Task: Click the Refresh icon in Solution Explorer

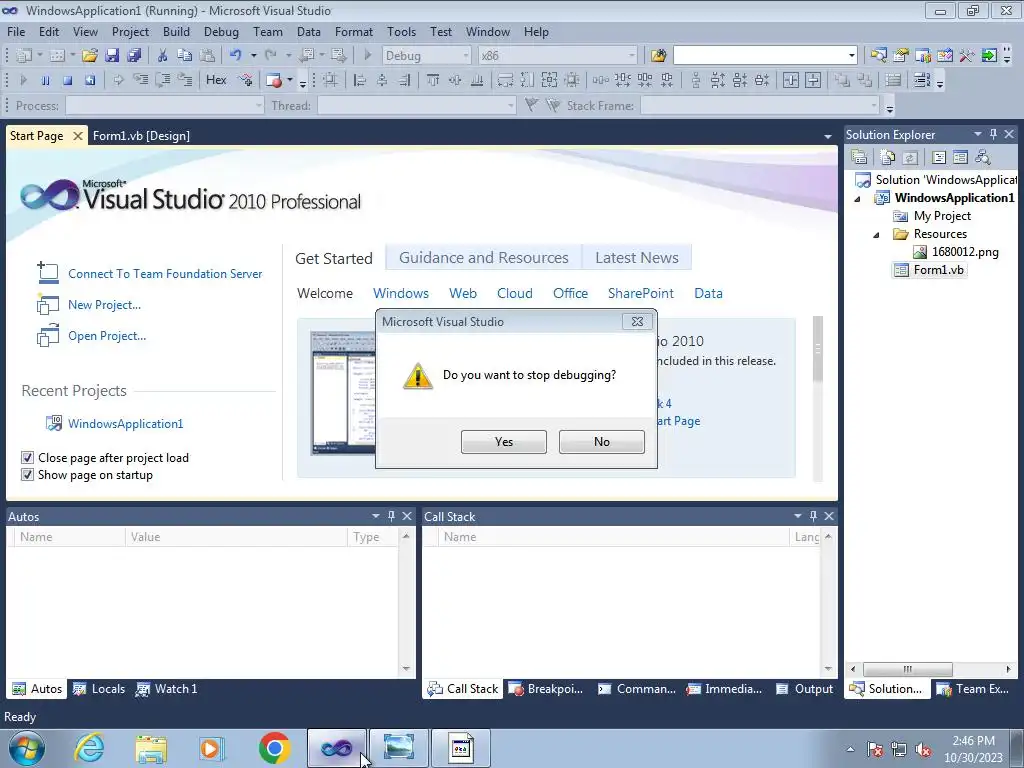Action: point(910,157)
